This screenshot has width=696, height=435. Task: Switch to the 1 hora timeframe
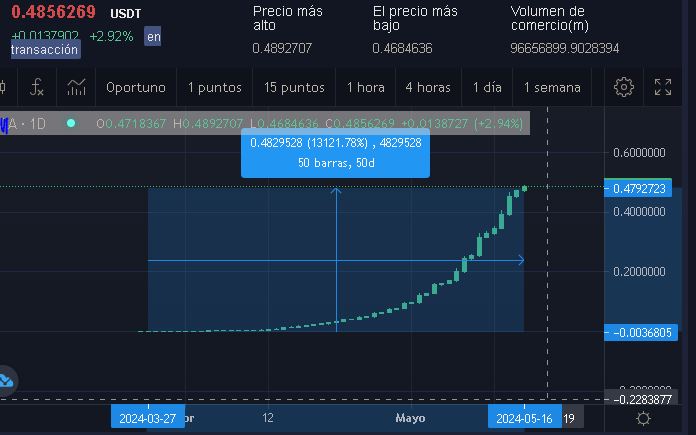coord(366,87)
